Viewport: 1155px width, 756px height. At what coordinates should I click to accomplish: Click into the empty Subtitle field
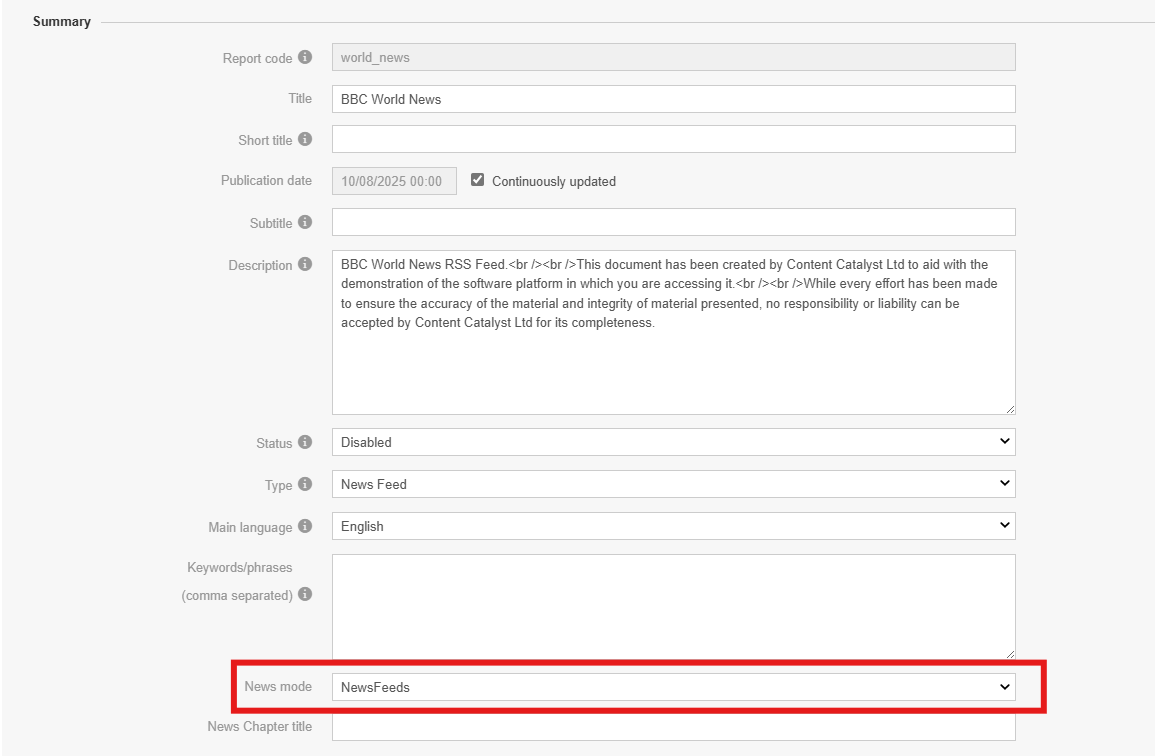pos(673,222)
